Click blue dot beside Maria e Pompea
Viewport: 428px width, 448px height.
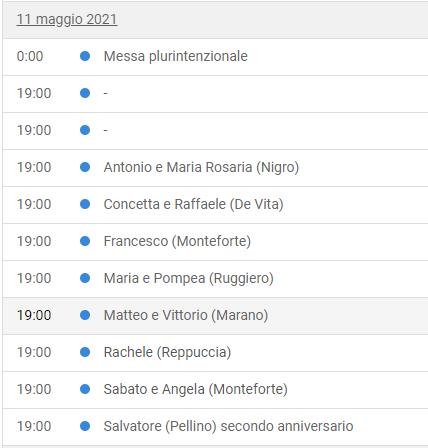[x=85, y=278]
